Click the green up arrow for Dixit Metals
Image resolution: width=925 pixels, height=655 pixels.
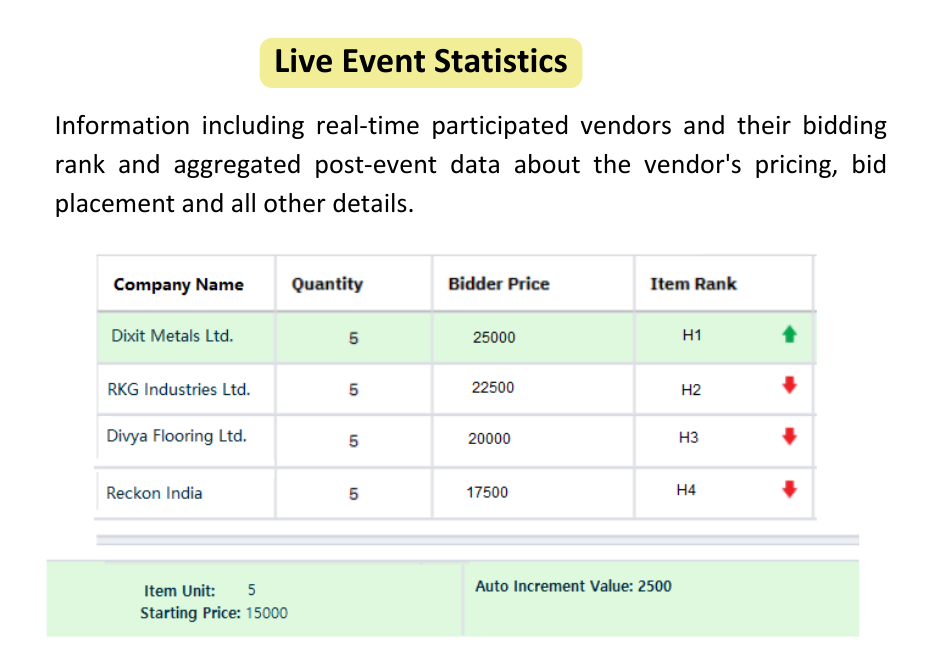789,335
